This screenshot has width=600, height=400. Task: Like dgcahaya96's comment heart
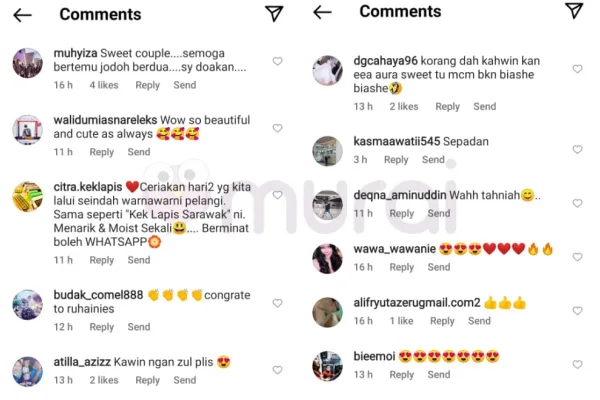[577, 69]
